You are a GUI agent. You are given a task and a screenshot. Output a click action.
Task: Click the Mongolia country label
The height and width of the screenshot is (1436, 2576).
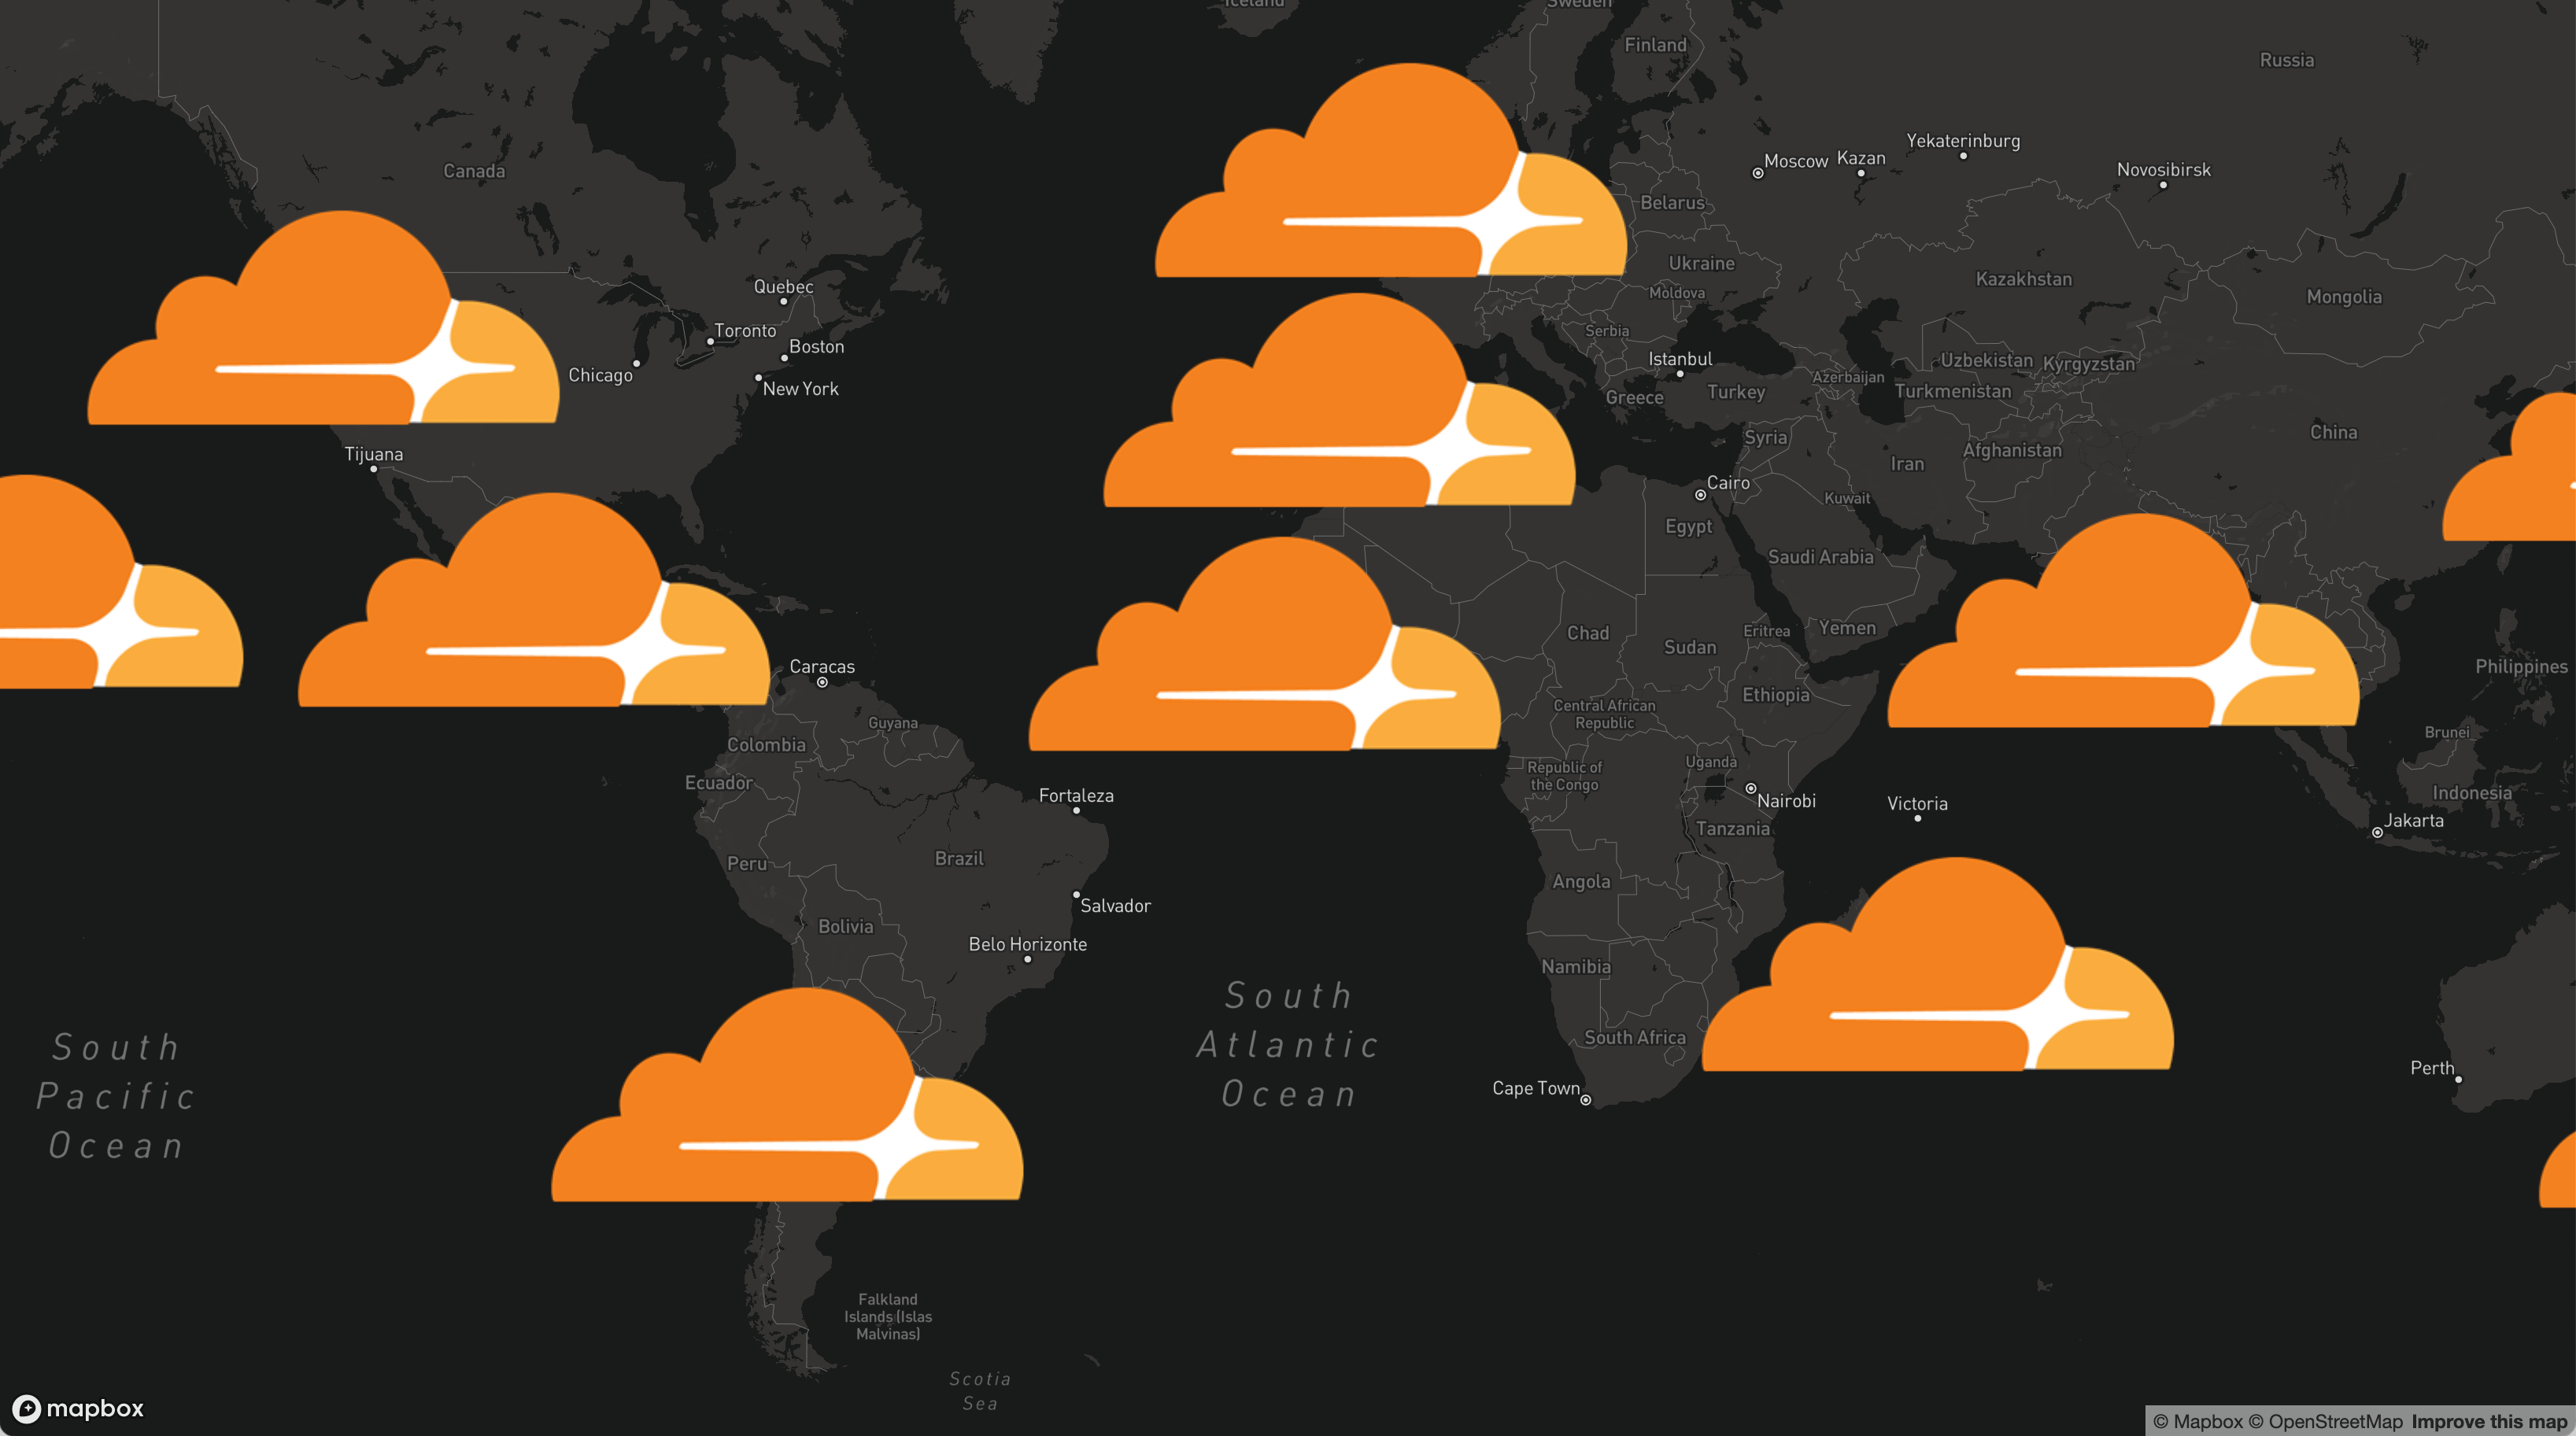point(2344,297)
